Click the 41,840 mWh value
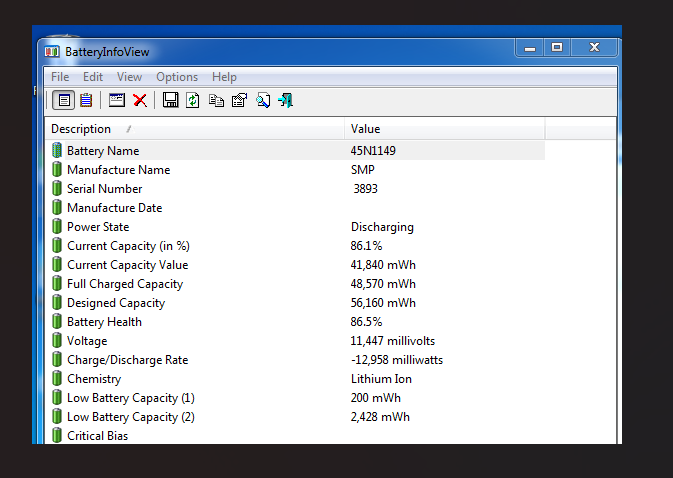 click(383, 265)
